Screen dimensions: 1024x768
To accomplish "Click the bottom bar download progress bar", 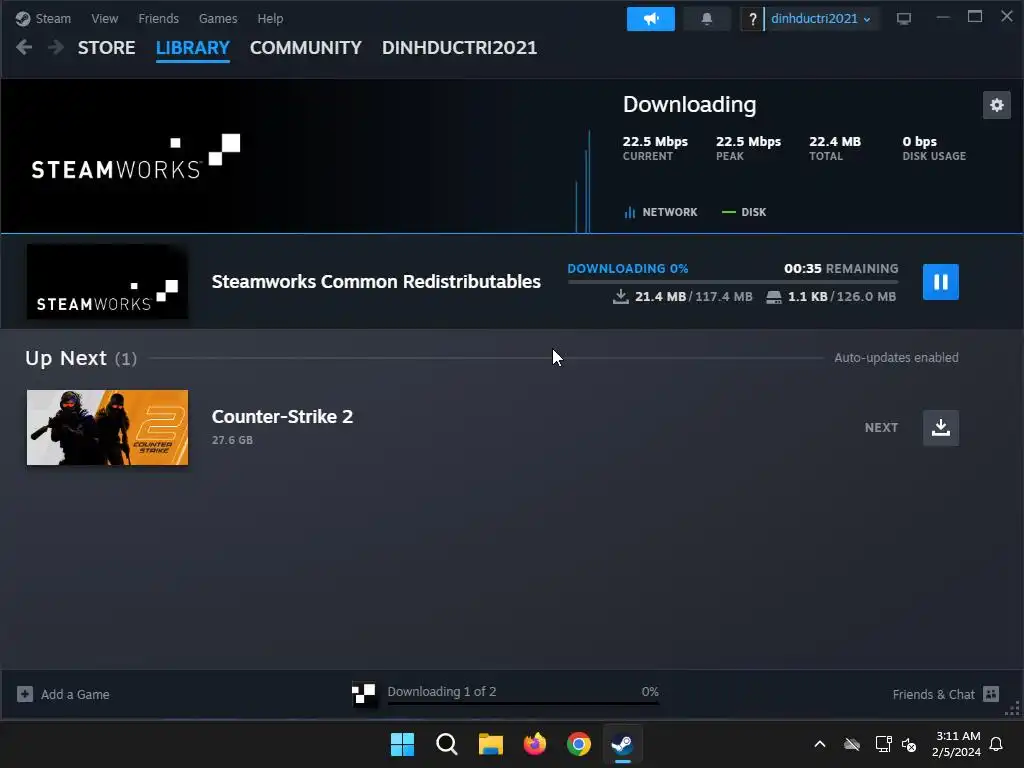I will coord(523,704).
